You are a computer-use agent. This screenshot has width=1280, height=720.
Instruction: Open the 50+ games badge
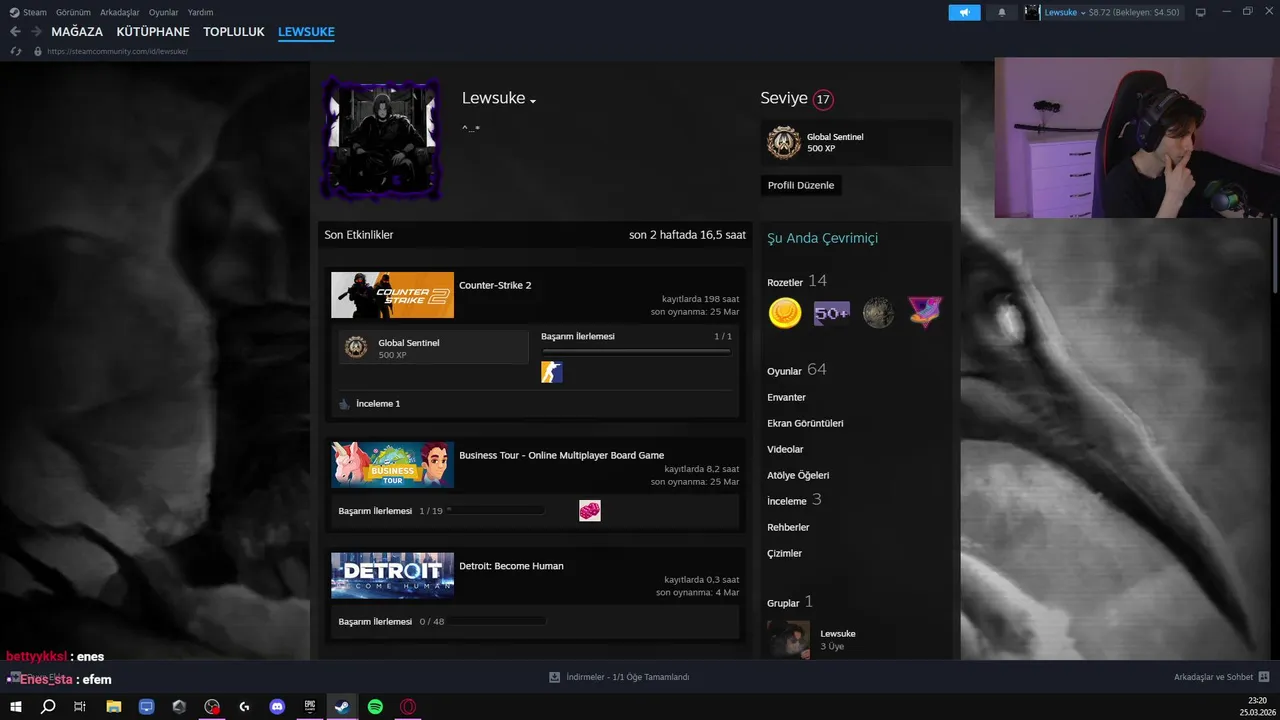pos(832,313)
